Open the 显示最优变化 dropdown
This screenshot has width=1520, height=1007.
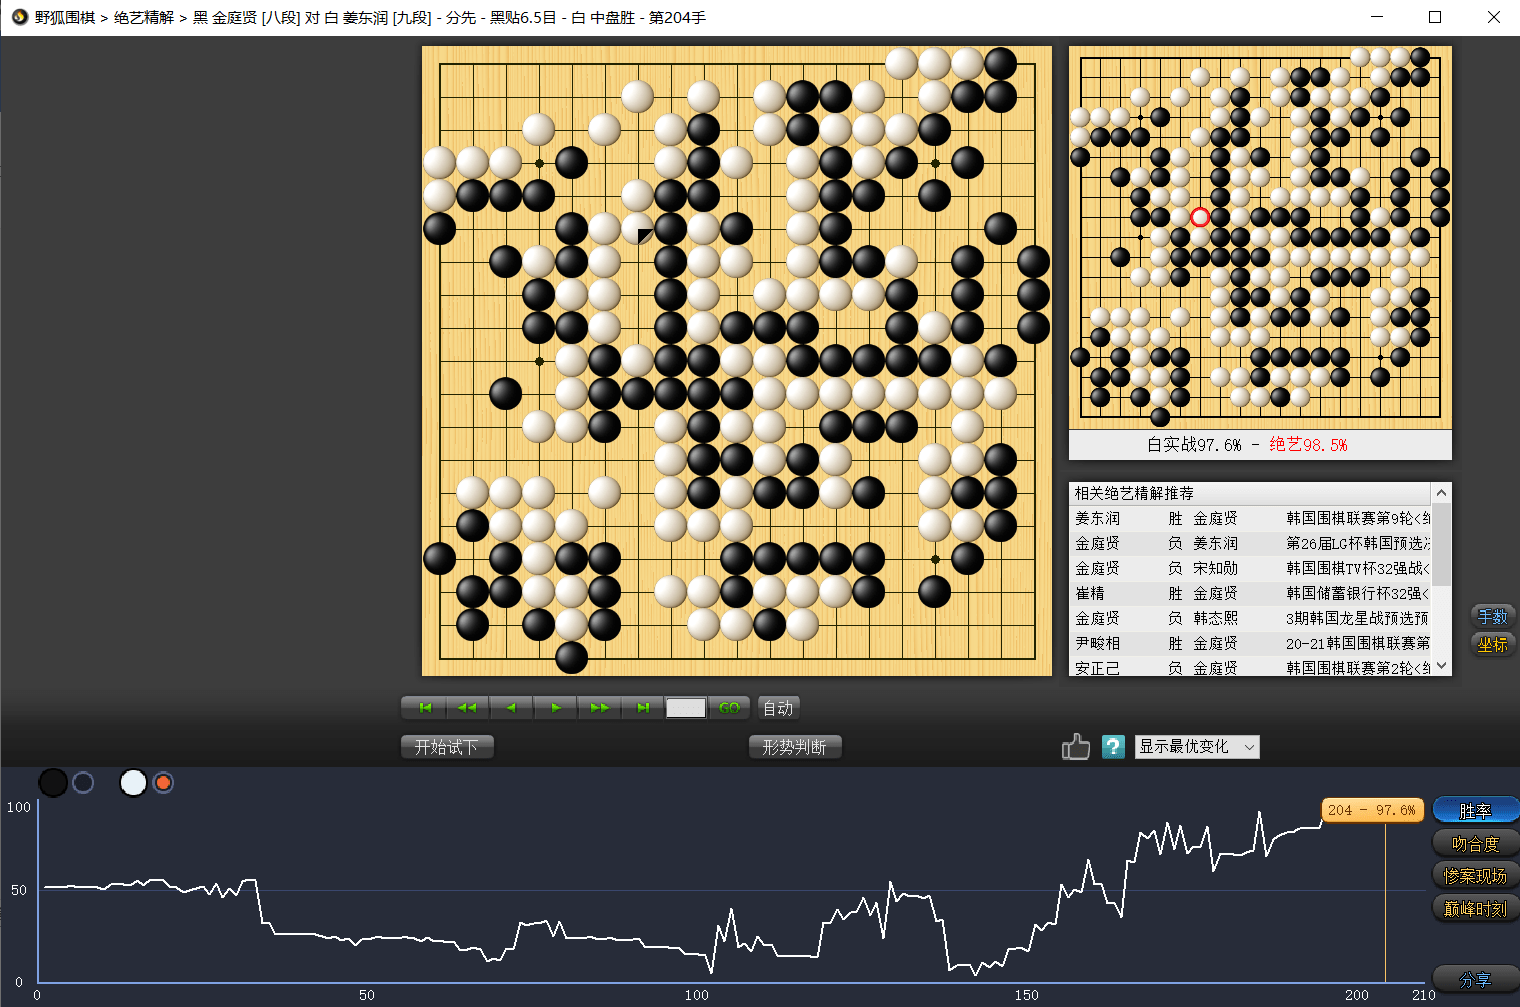[x=1196, y=747]
